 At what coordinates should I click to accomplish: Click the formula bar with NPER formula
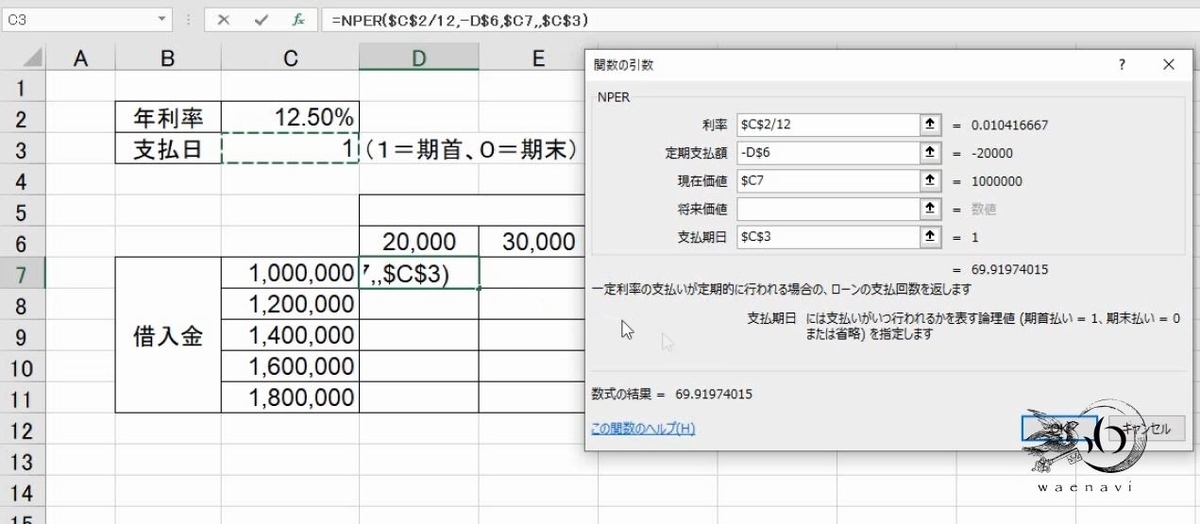point(760,19)
